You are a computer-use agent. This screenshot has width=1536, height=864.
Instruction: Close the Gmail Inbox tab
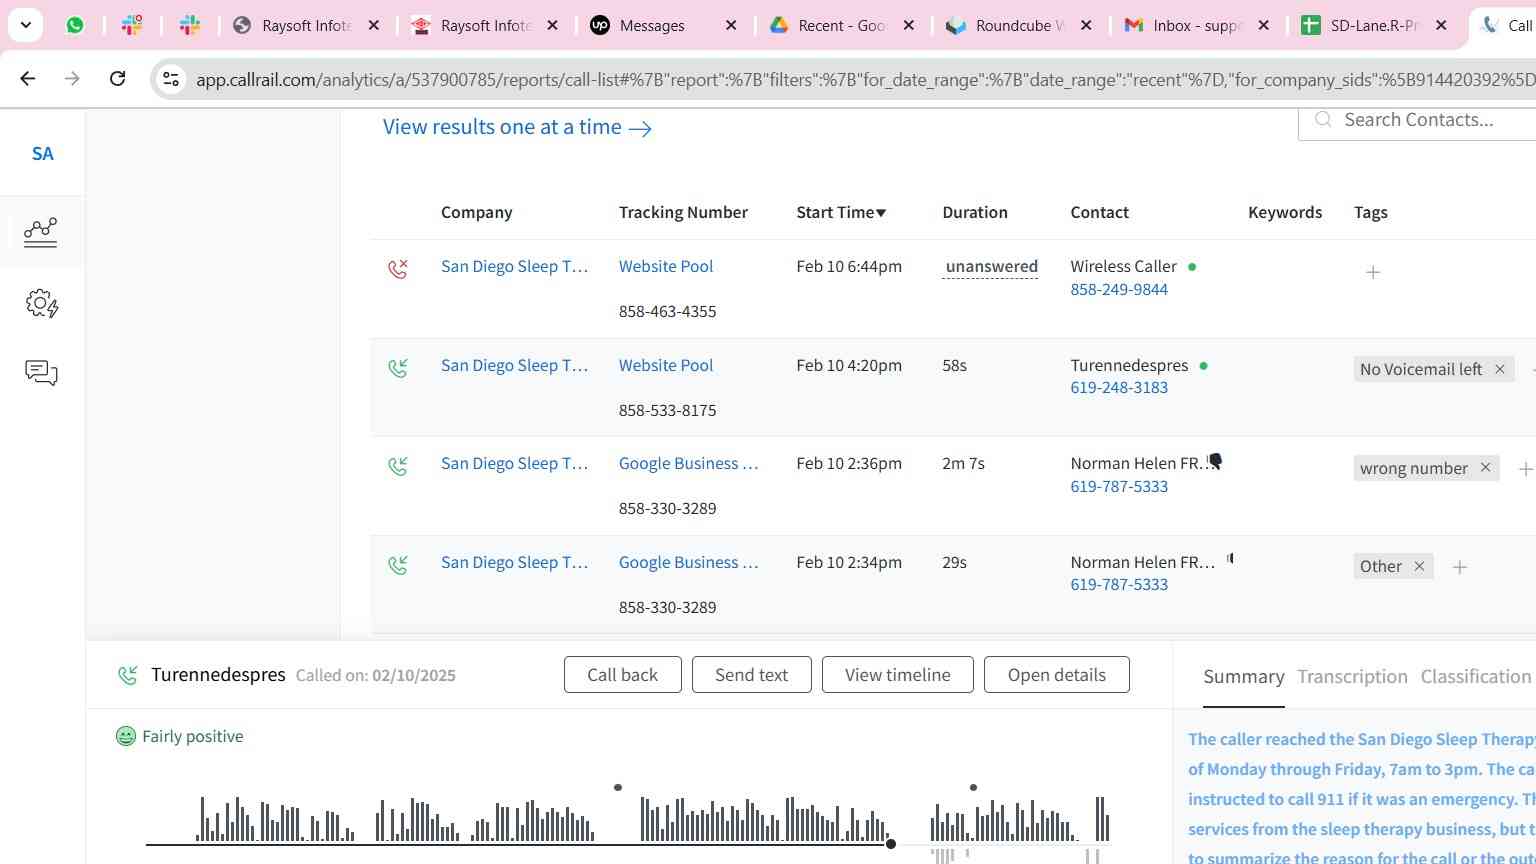[x=1264, y=25]
